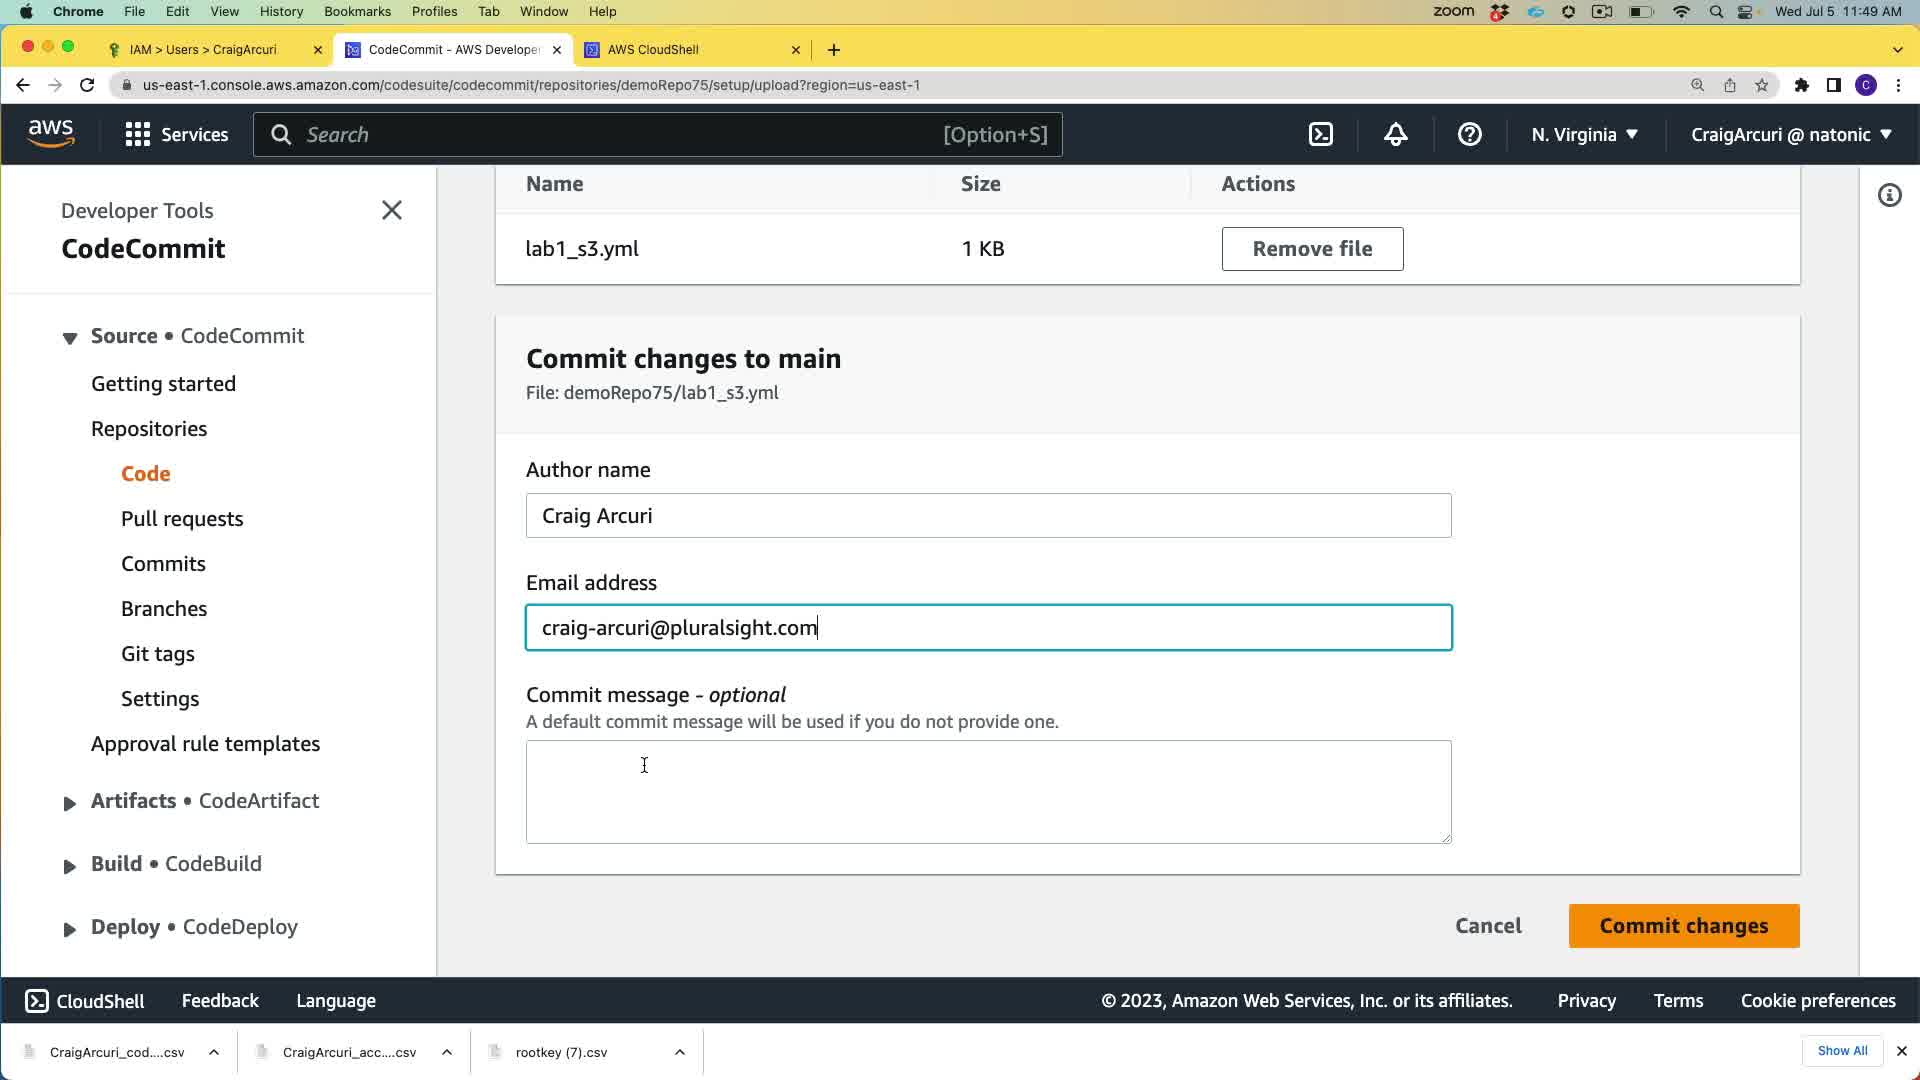
Task: Open the AWS notifications bell
Action: point(1396,135)
